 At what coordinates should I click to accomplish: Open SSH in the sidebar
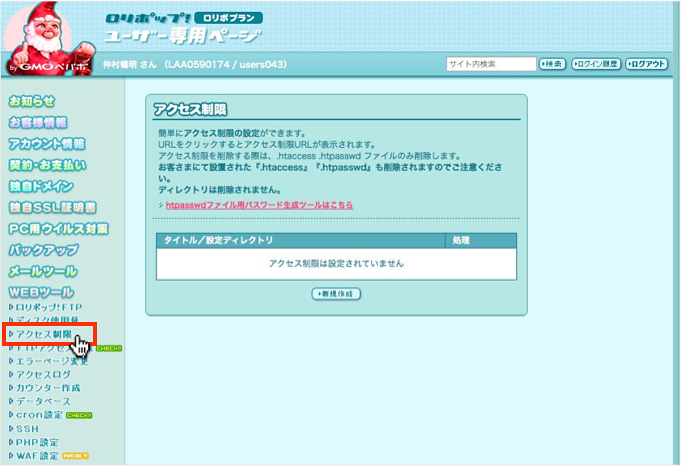(x=27, y=429)
